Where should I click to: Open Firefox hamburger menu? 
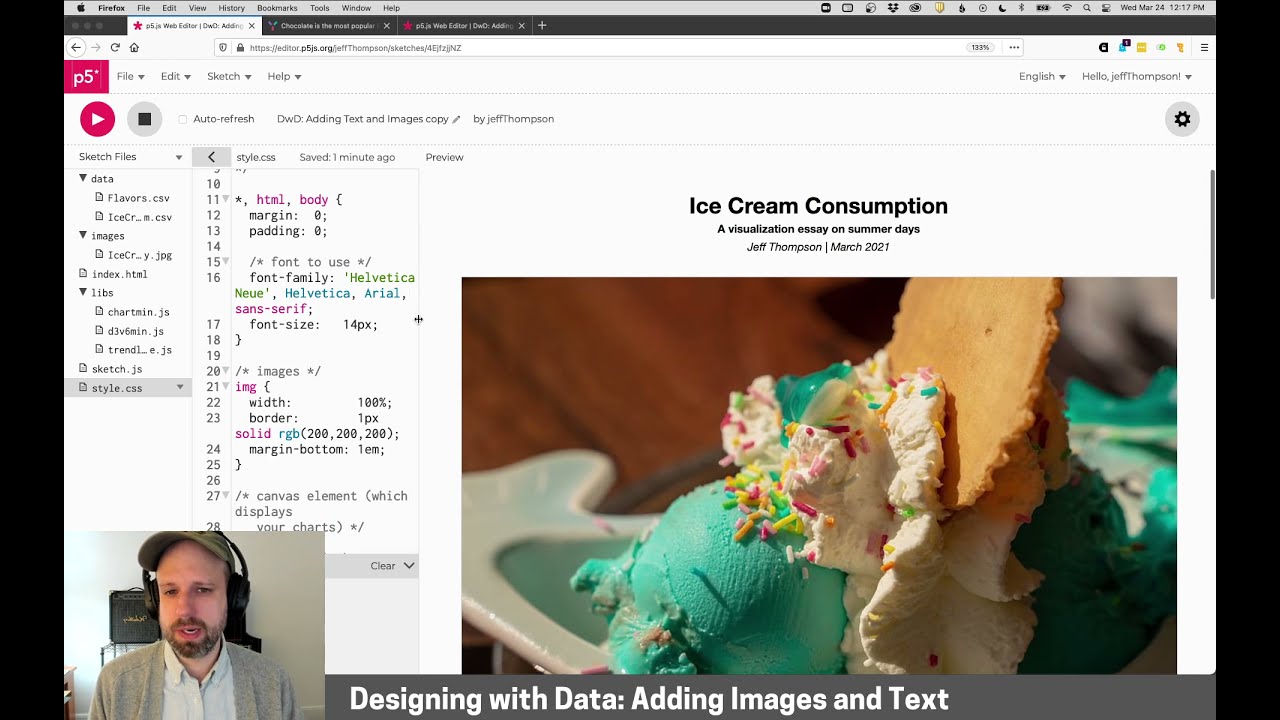coord(1204,47)
